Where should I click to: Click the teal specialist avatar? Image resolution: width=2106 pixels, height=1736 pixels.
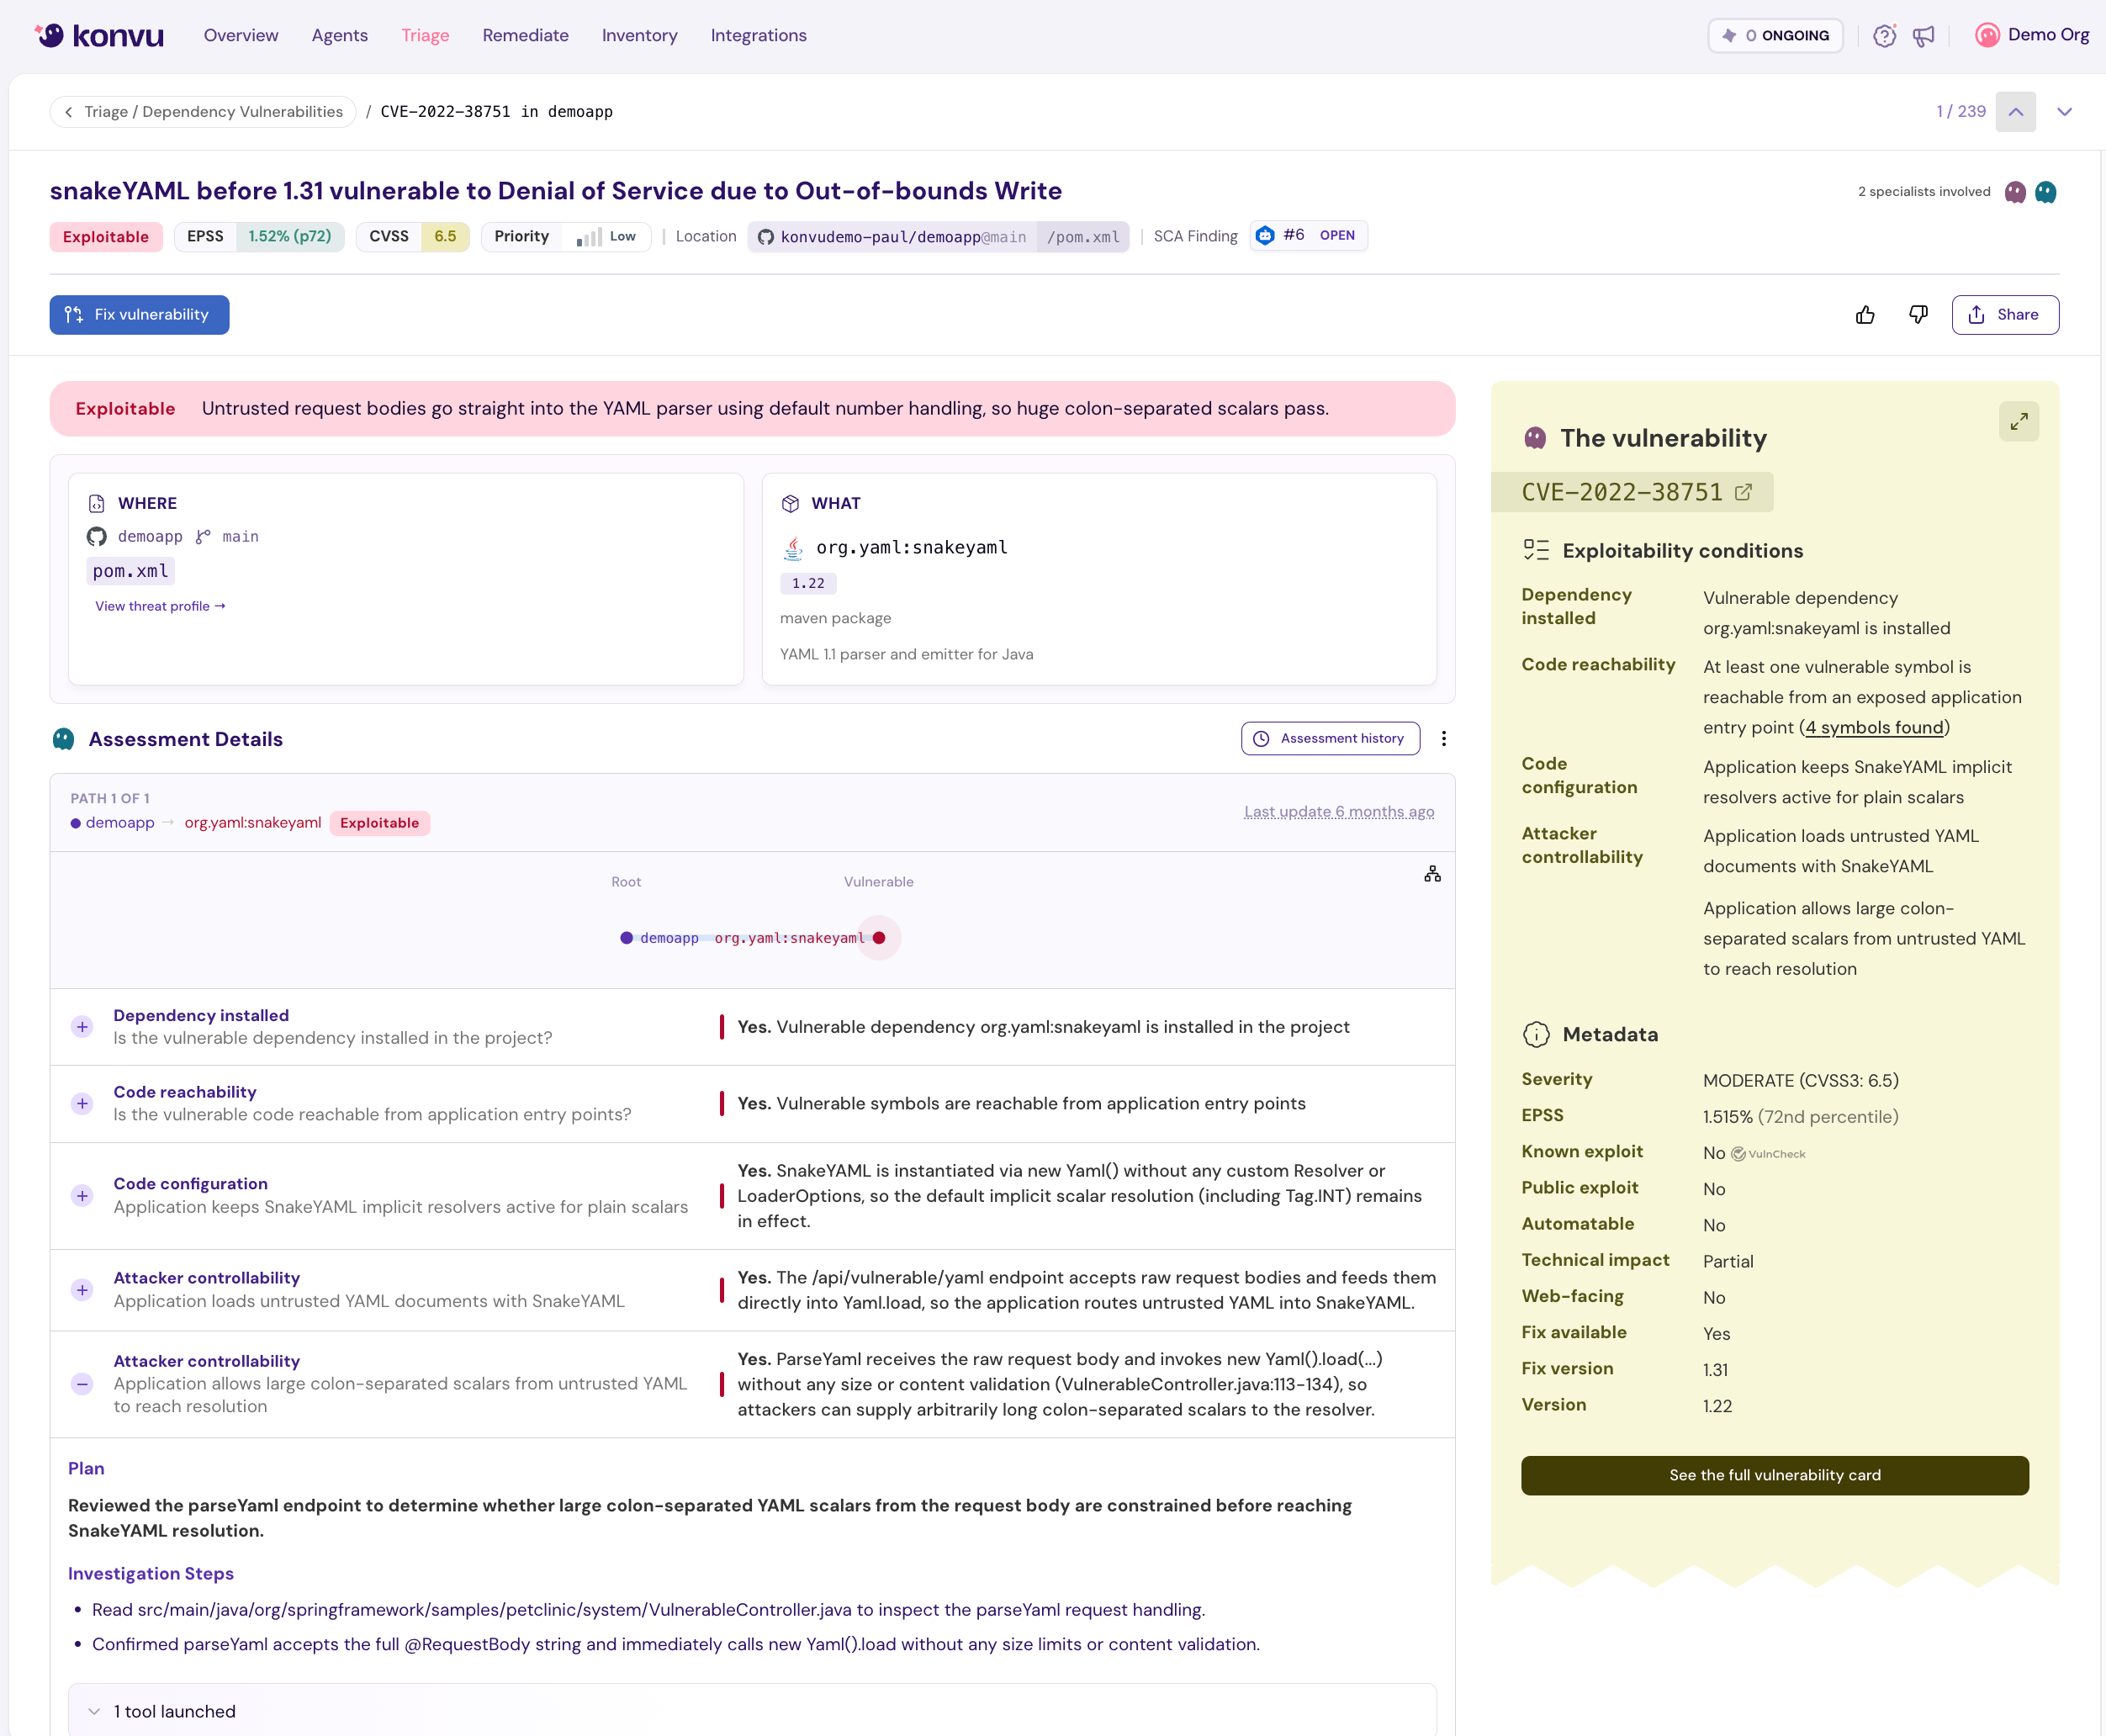coord(2045,192)
